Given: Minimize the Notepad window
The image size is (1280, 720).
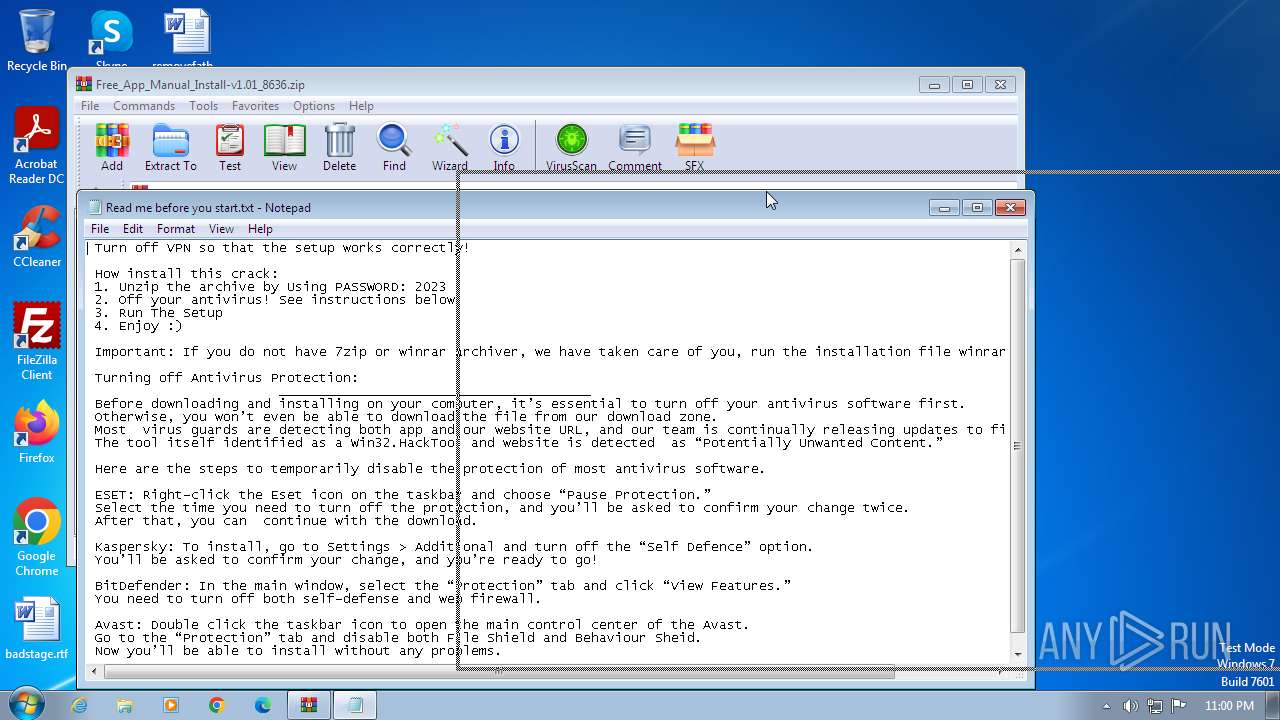Looking at the screenshot, I should pos(944,208).
